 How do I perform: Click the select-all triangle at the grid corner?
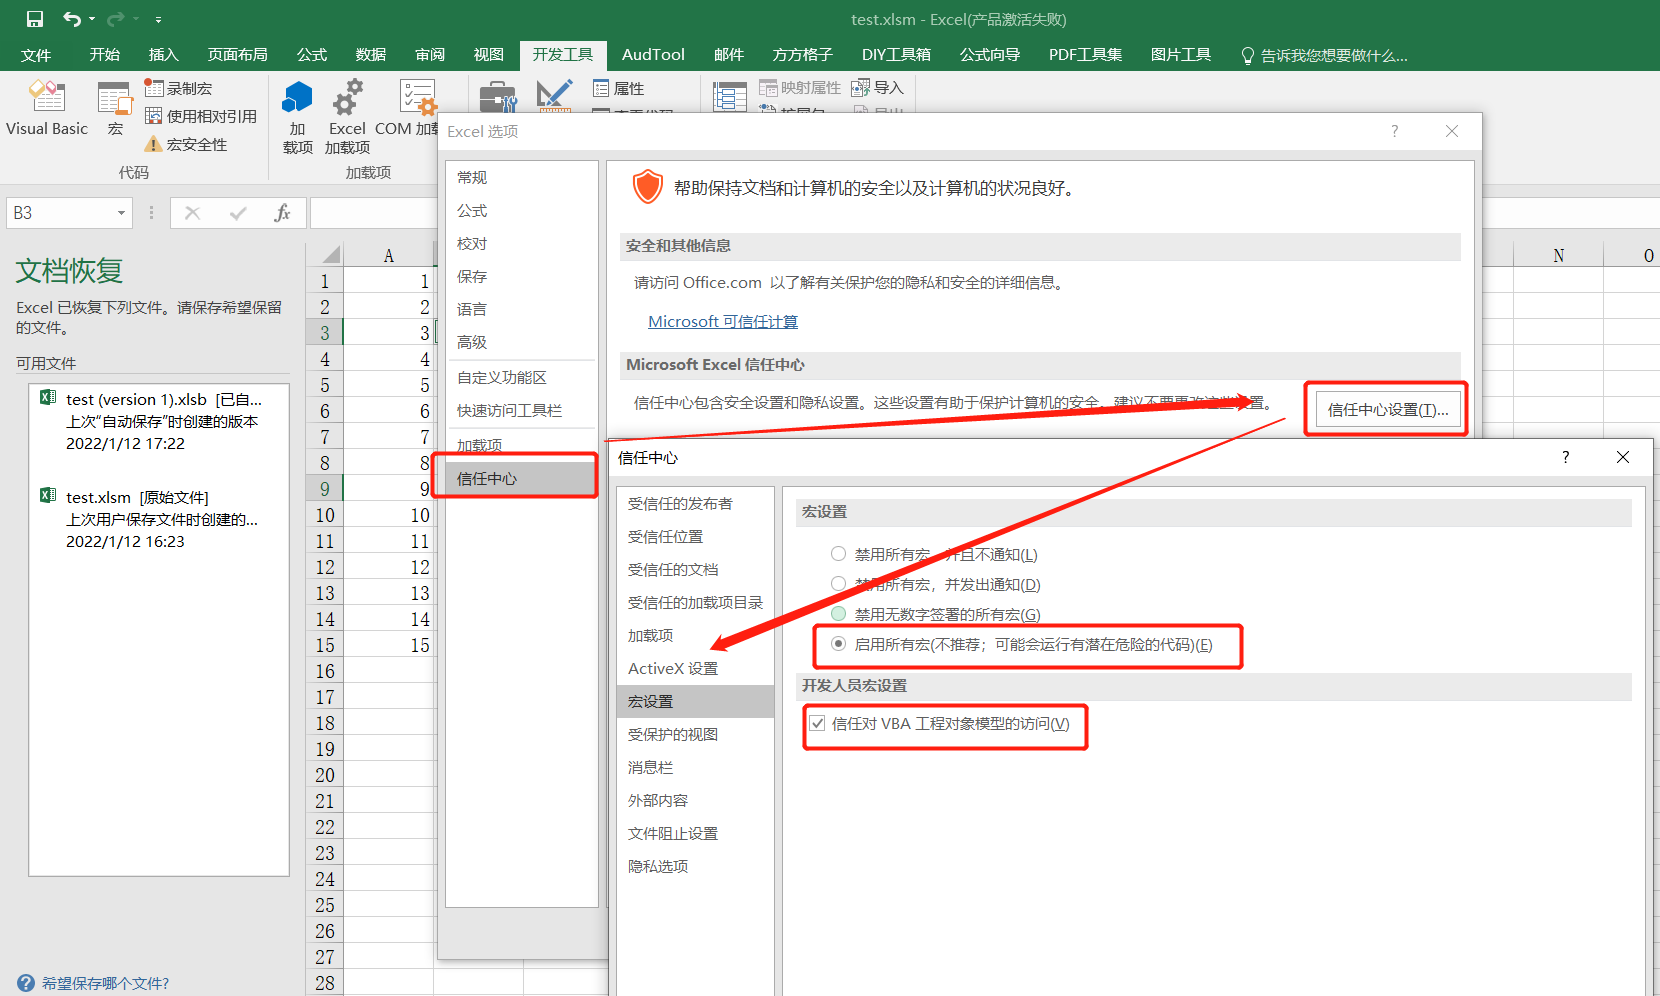click(330, 255)
